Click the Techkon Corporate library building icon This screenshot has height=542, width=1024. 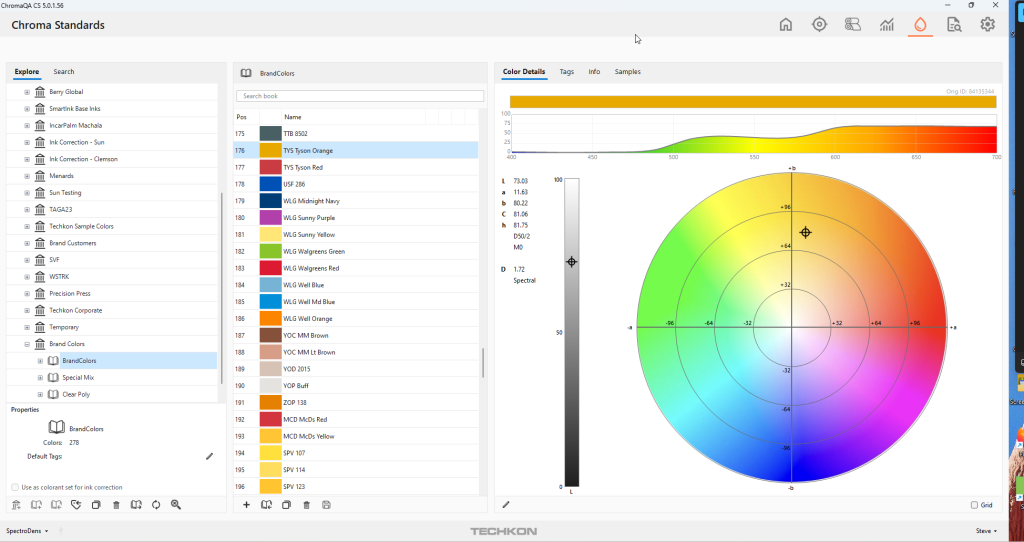(x=40, y=310)
